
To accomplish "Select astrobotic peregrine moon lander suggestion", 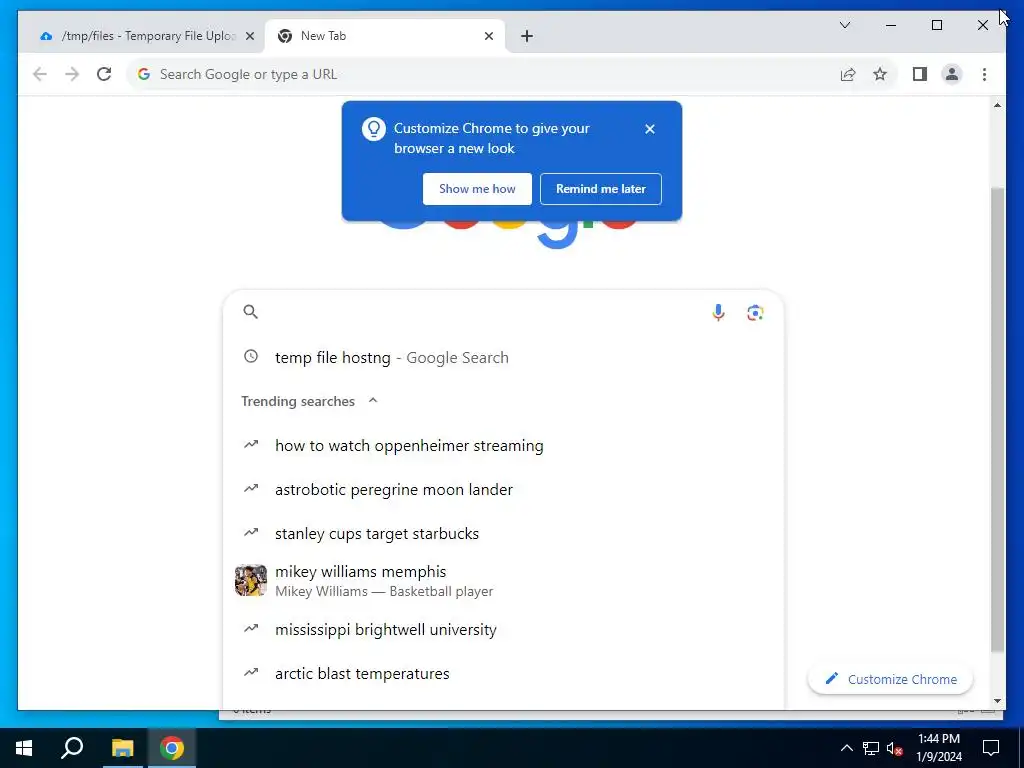I will tap(503, 489).
